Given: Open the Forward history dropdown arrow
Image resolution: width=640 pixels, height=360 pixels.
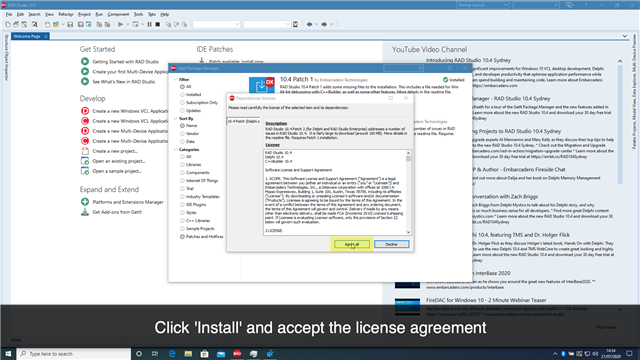Looking at the screenshot, I should (x=331, y=24).
